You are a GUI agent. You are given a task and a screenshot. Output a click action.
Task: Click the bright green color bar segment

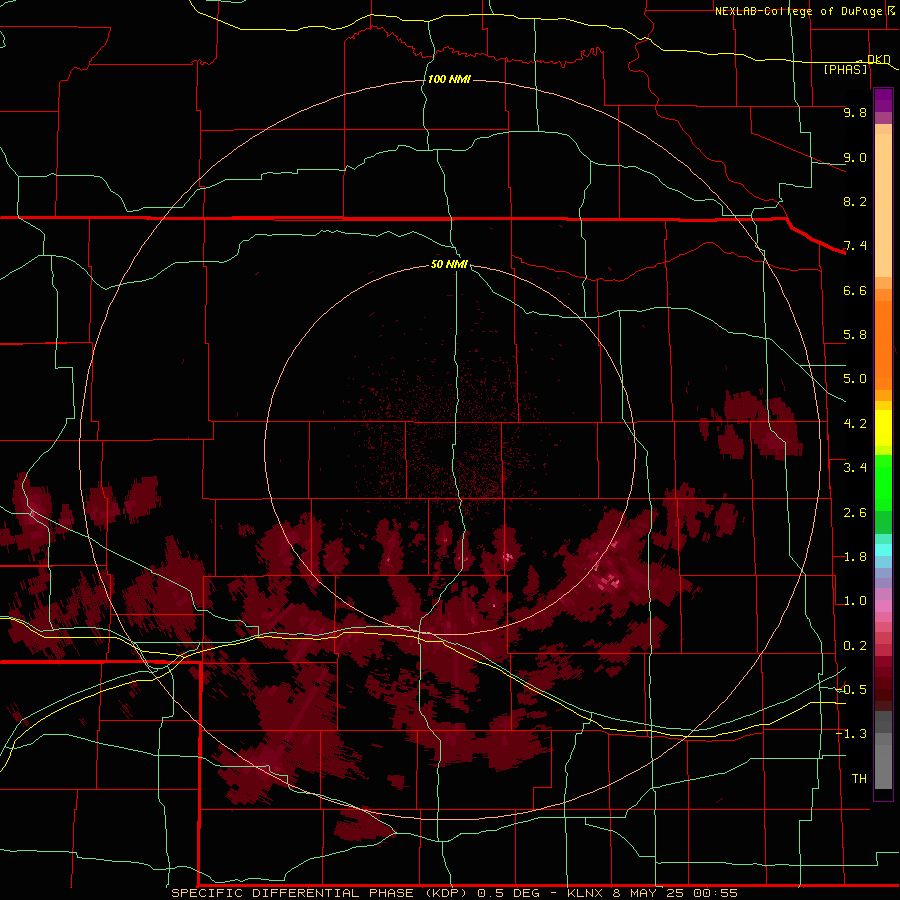[x=883, y=482]
